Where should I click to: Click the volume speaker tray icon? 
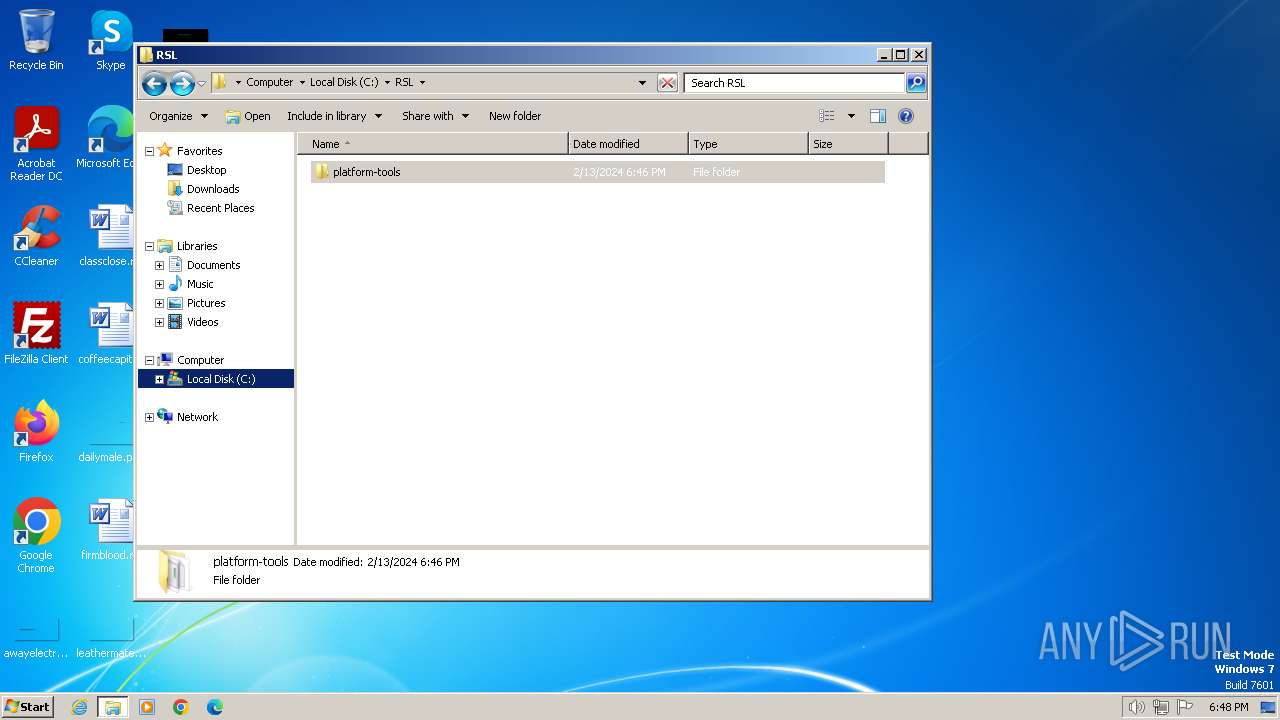pos(1136,707)
